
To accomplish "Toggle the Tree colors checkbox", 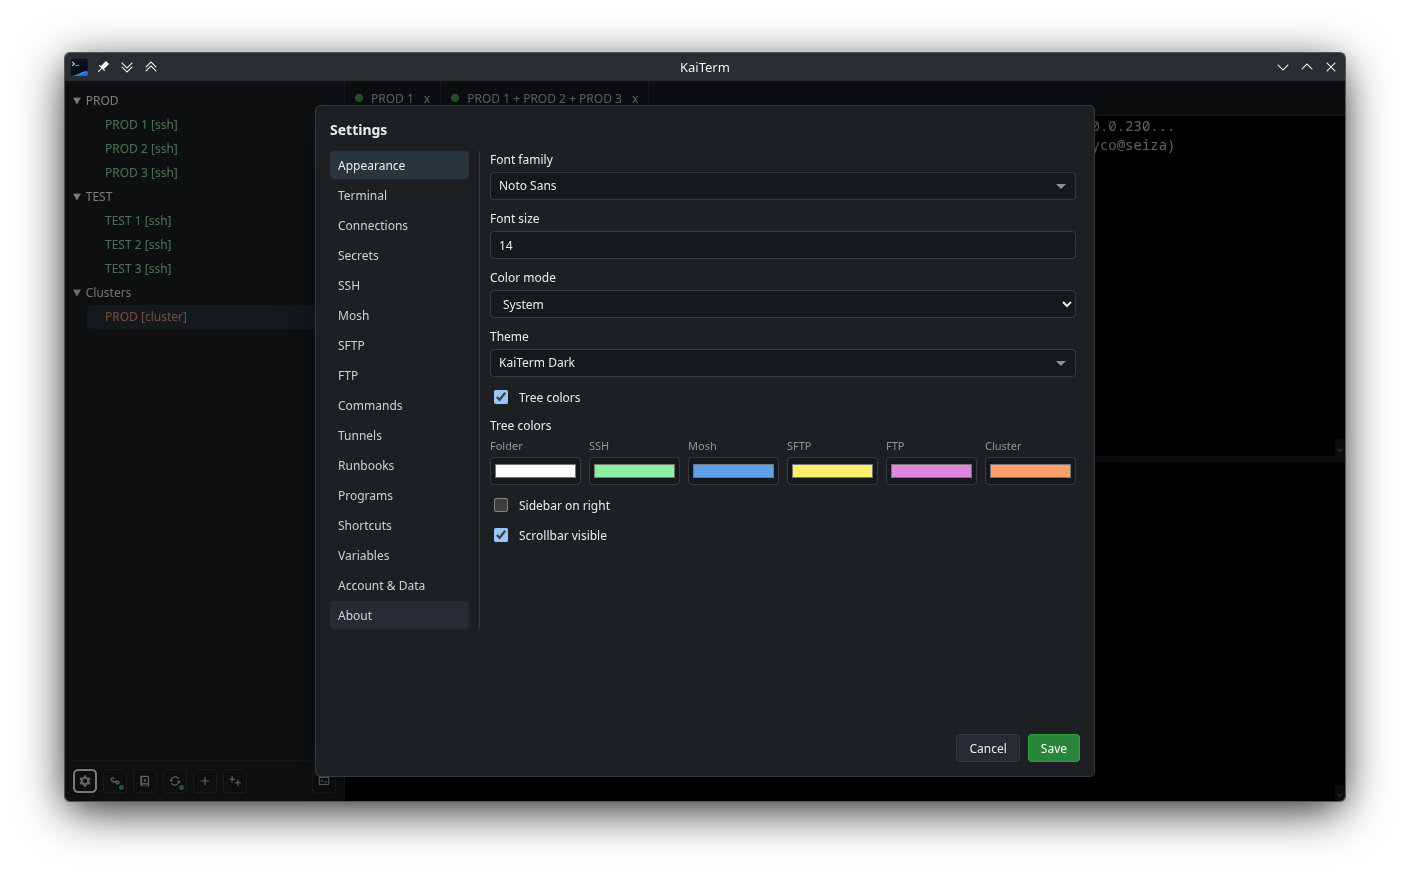I will click(501, 397).
